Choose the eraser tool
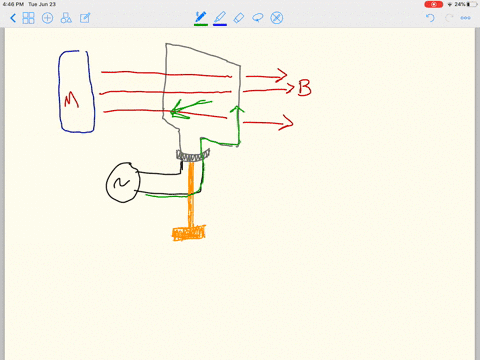 (239, 18)
